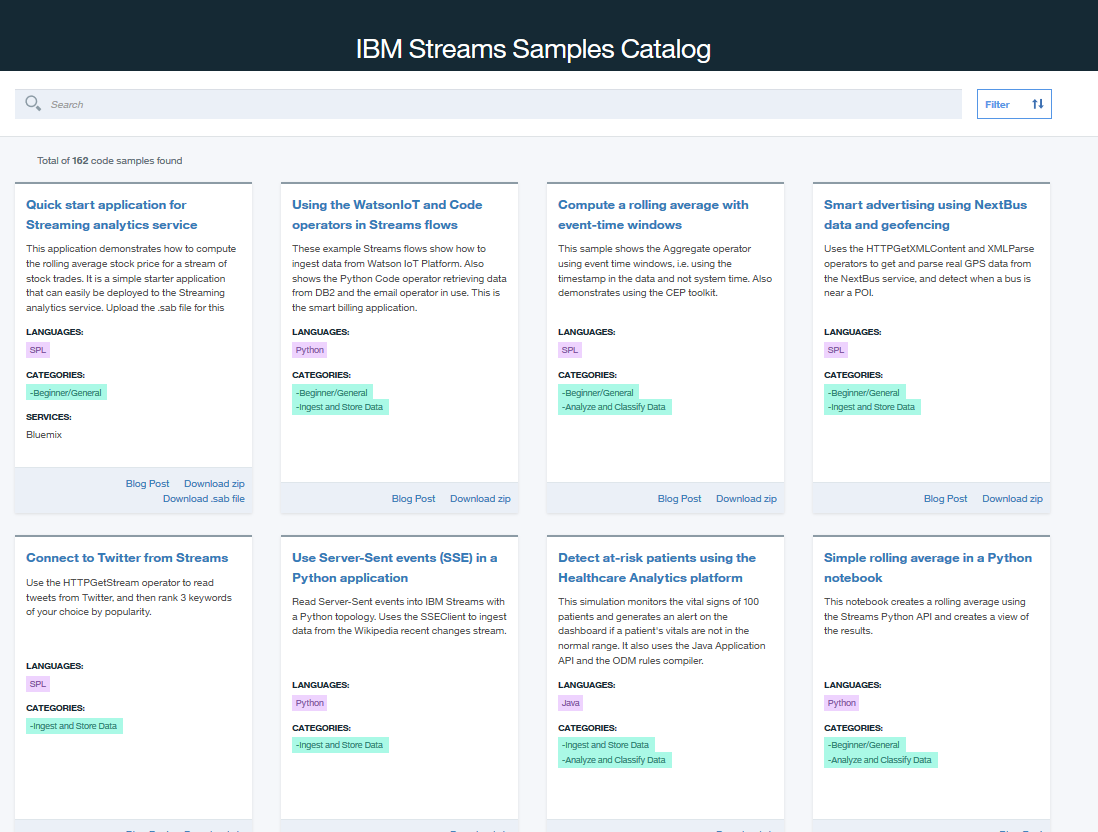Viewport: 1098px width, 832px height.
Task: Open Detect at-risk patients Healthcare Analytics title
Action: pyautogui.click(x=657, y=567)
